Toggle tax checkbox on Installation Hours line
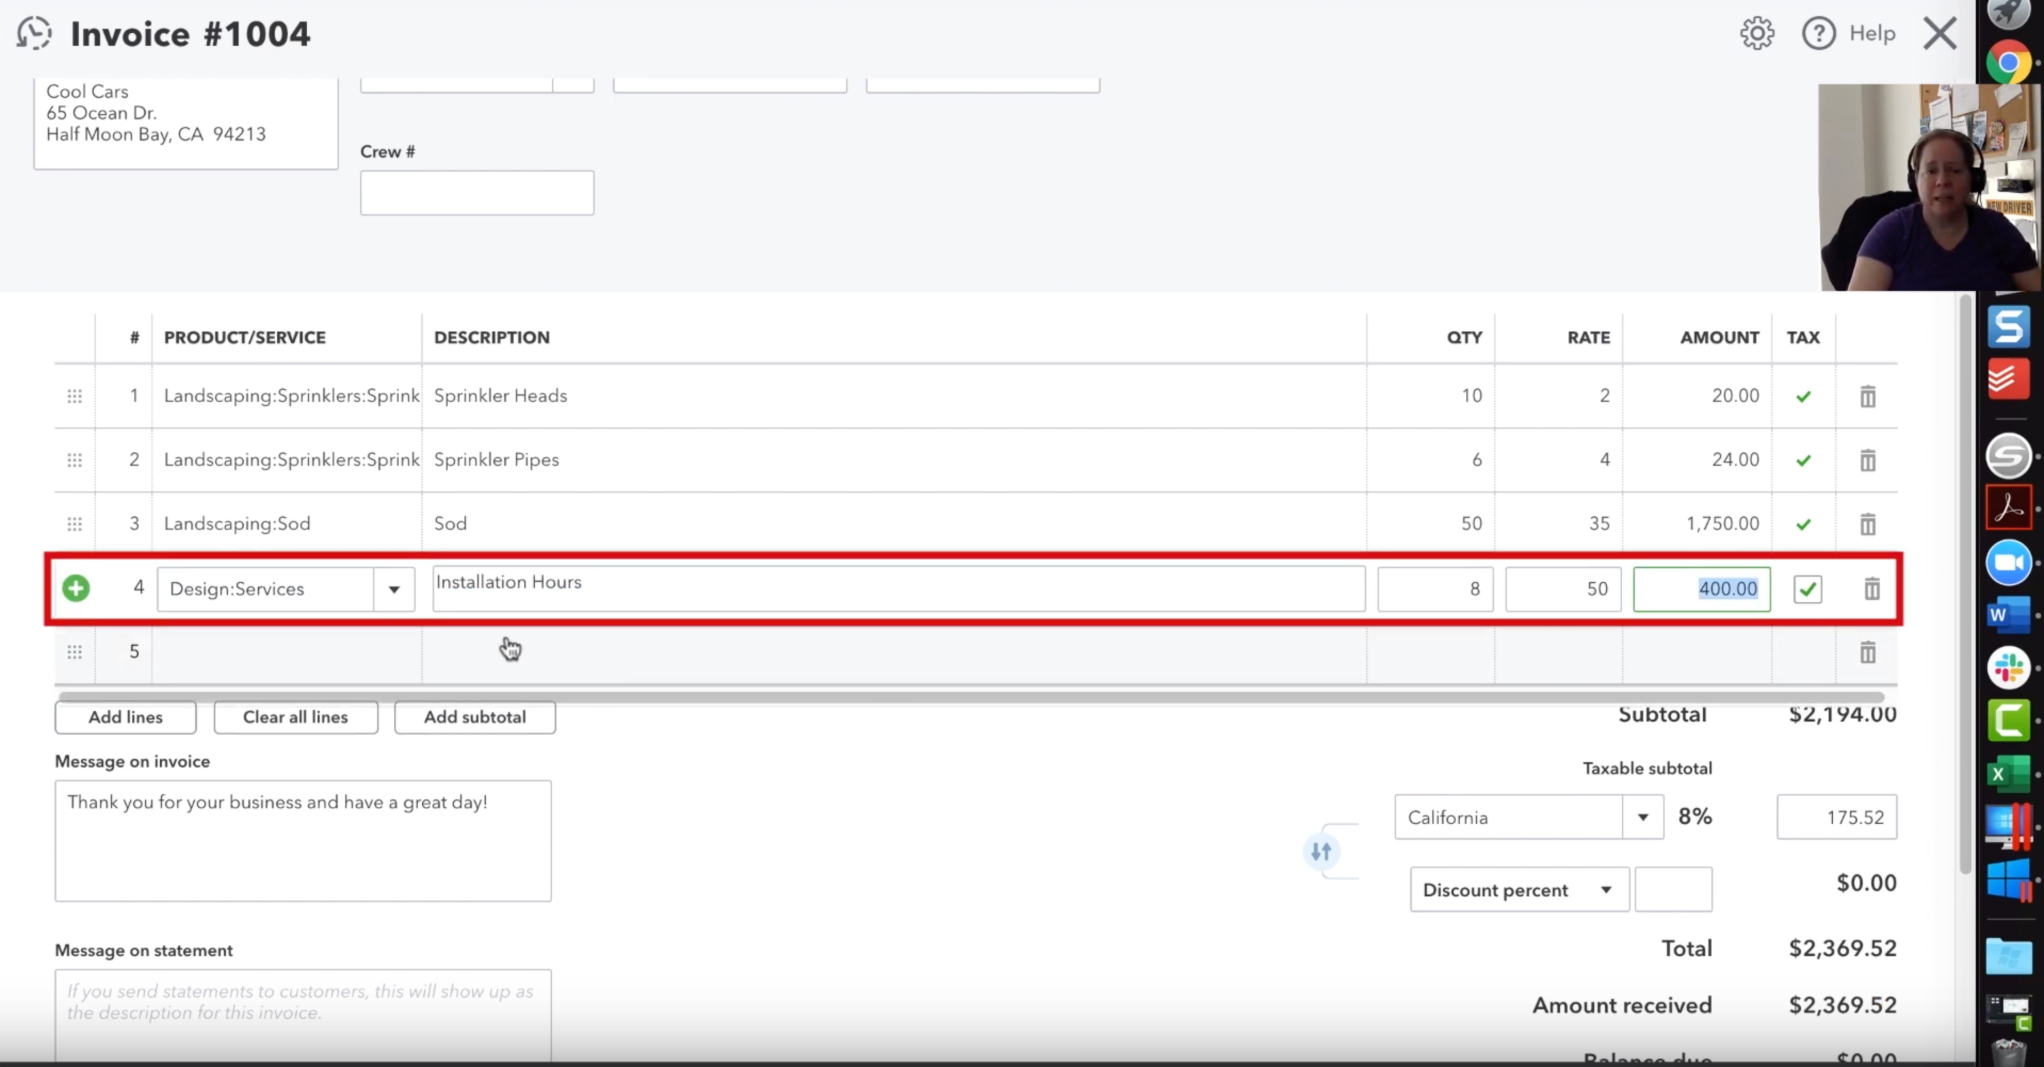Screen dimensions: 2044x1067 [x=1807, y=589]
